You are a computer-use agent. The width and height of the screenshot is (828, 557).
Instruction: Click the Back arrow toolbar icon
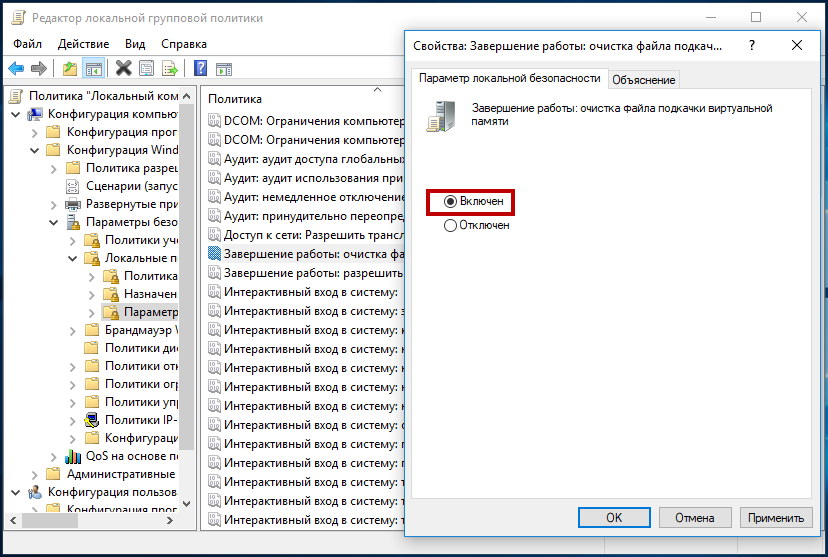[x=16, y=68]
